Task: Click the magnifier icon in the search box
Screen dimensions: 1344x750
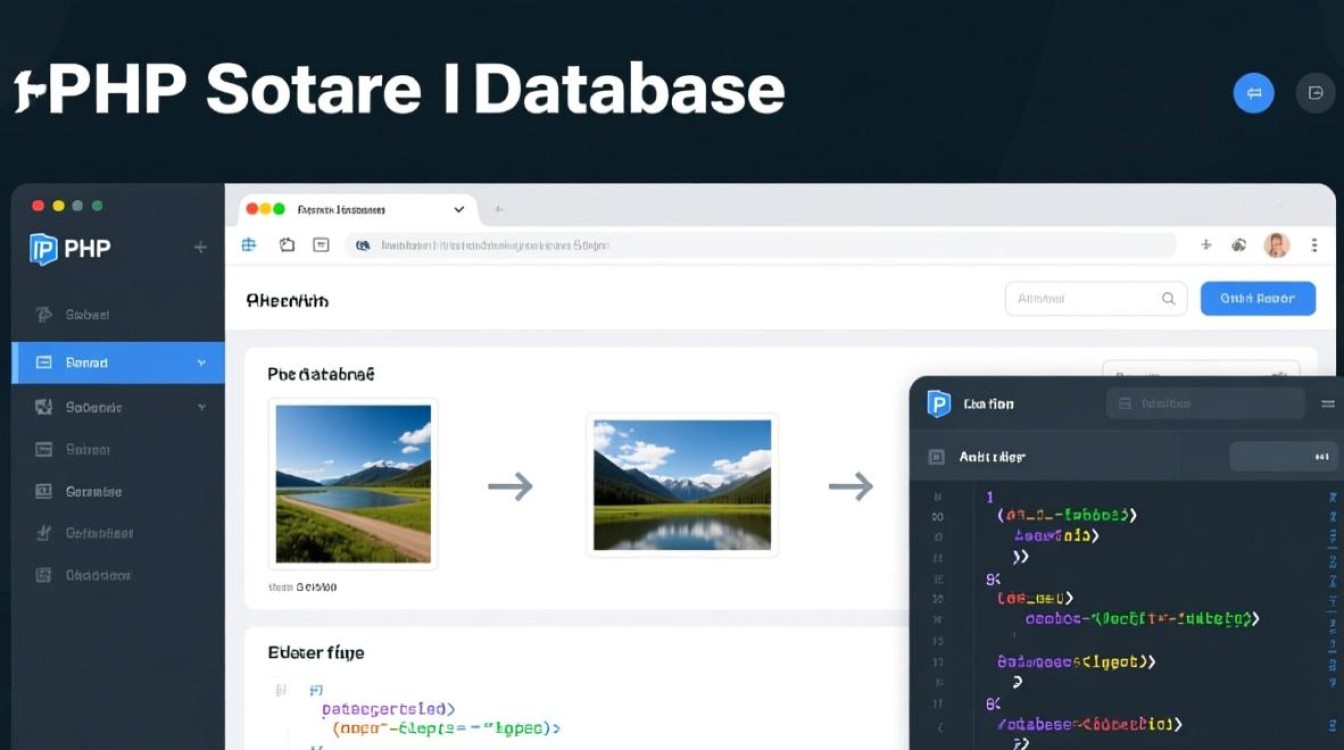Action: tap(1167, 298)
